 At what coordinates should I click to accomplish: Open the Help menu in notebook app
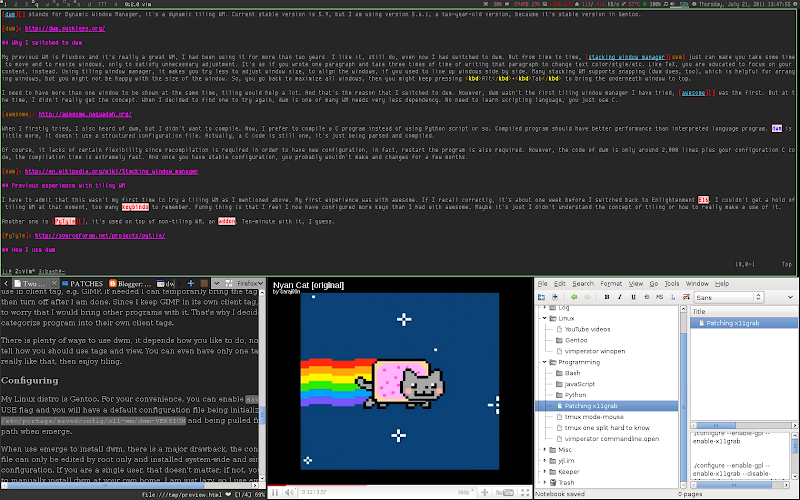point(721,284)
